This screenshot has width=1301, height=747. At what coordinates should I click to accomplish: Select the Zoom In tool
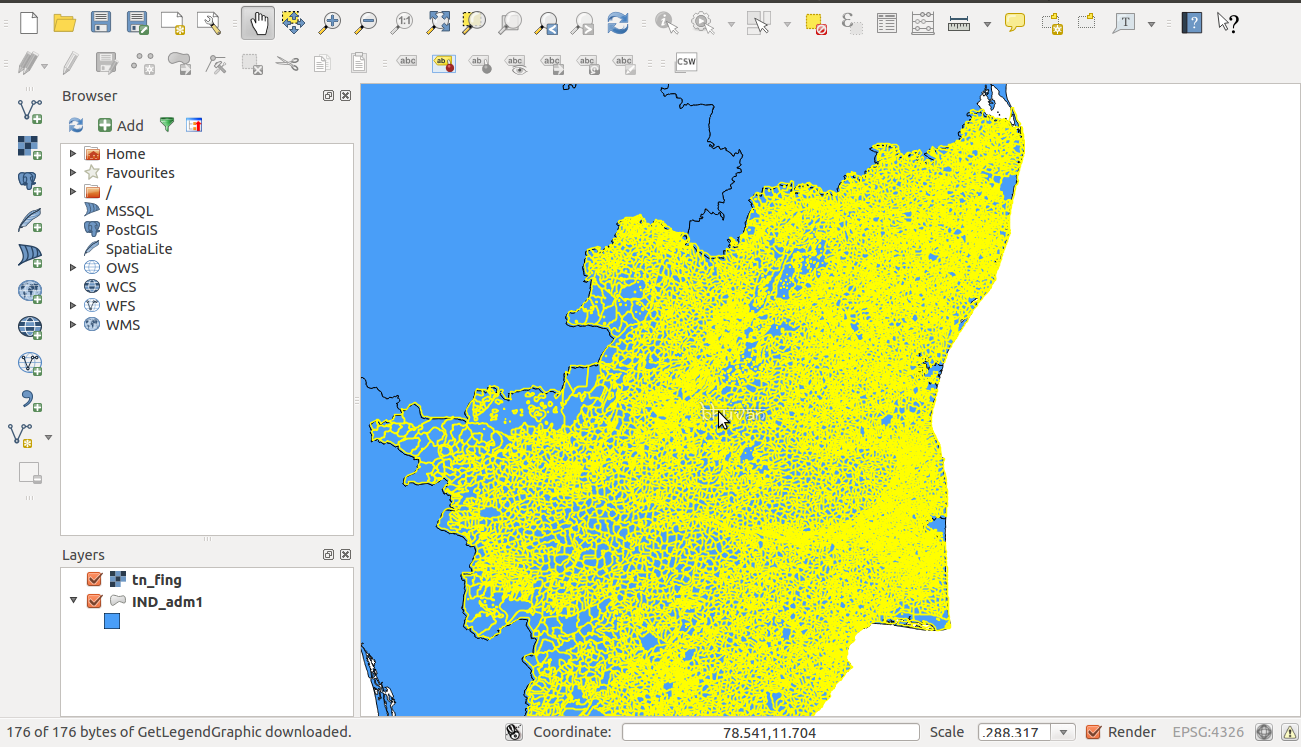tap(330, 22)
